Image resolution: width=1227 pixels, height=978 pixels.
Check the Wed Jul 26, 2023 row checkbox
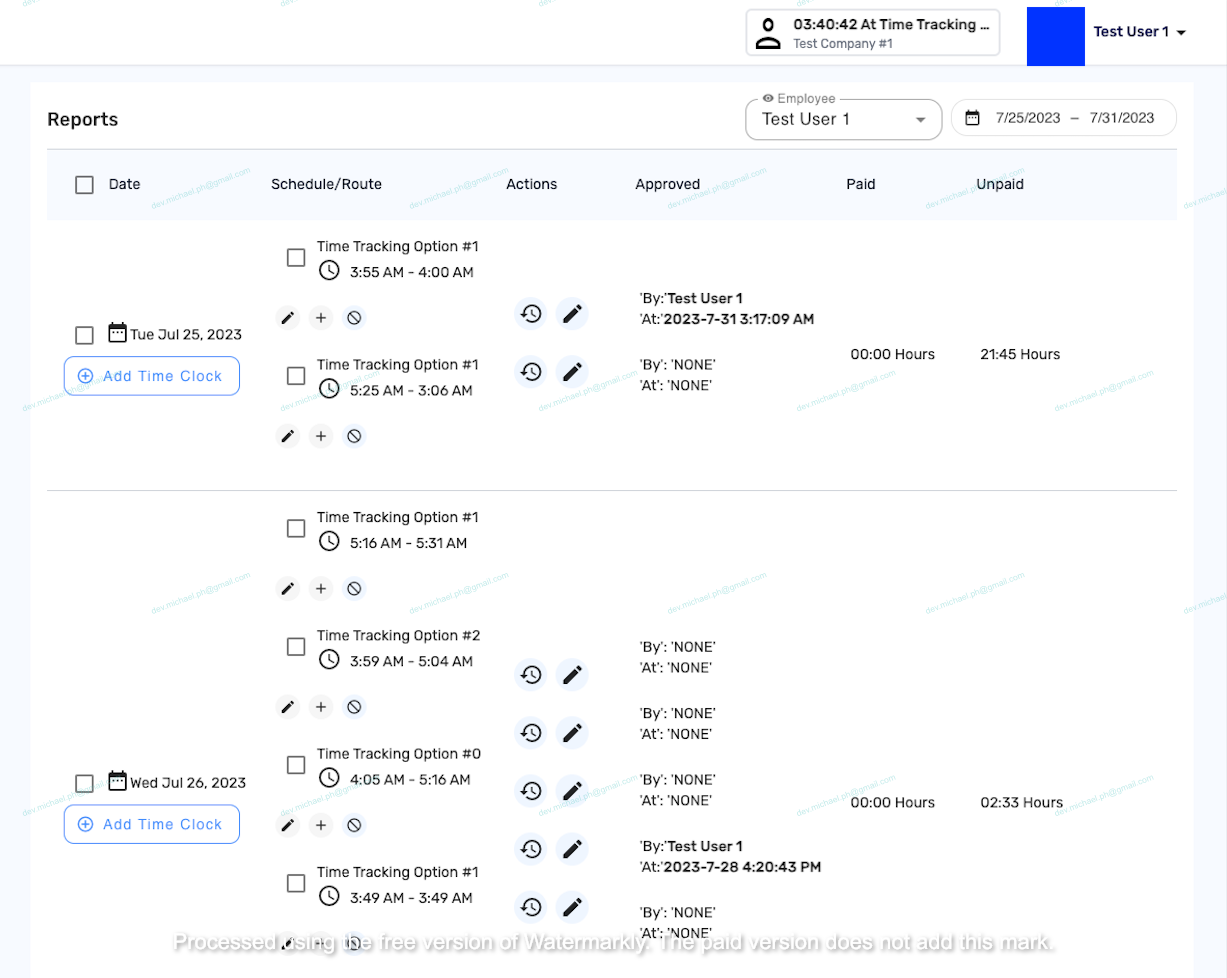tap(85, 783)
